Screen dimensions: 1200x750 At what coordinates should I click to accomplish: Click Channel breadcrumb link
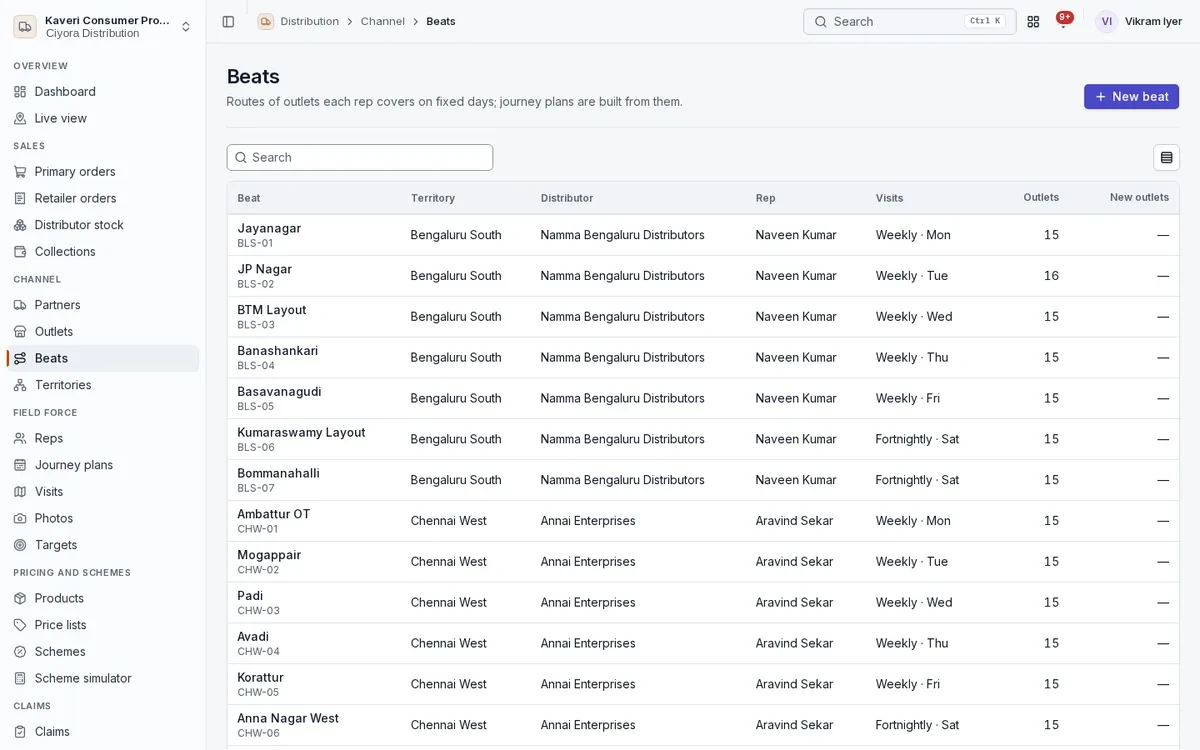[x=383, y=21]
